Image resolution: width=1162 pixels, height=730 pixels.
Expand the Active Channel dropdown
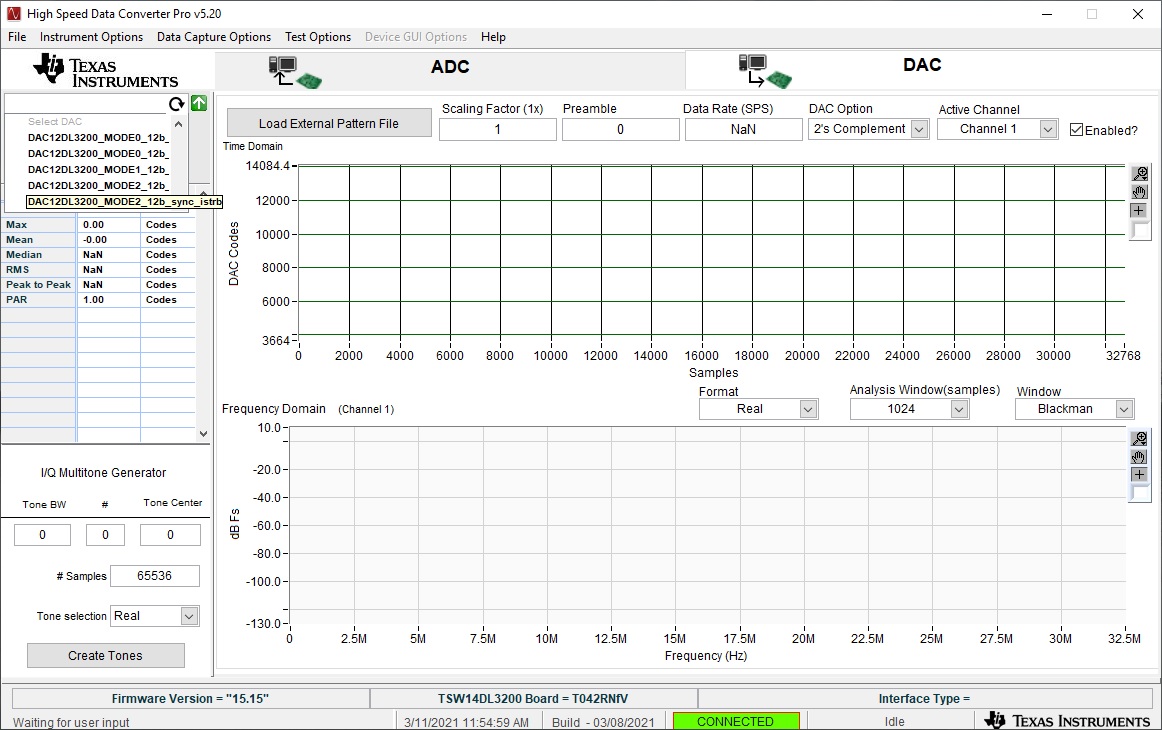(1048, 129)
